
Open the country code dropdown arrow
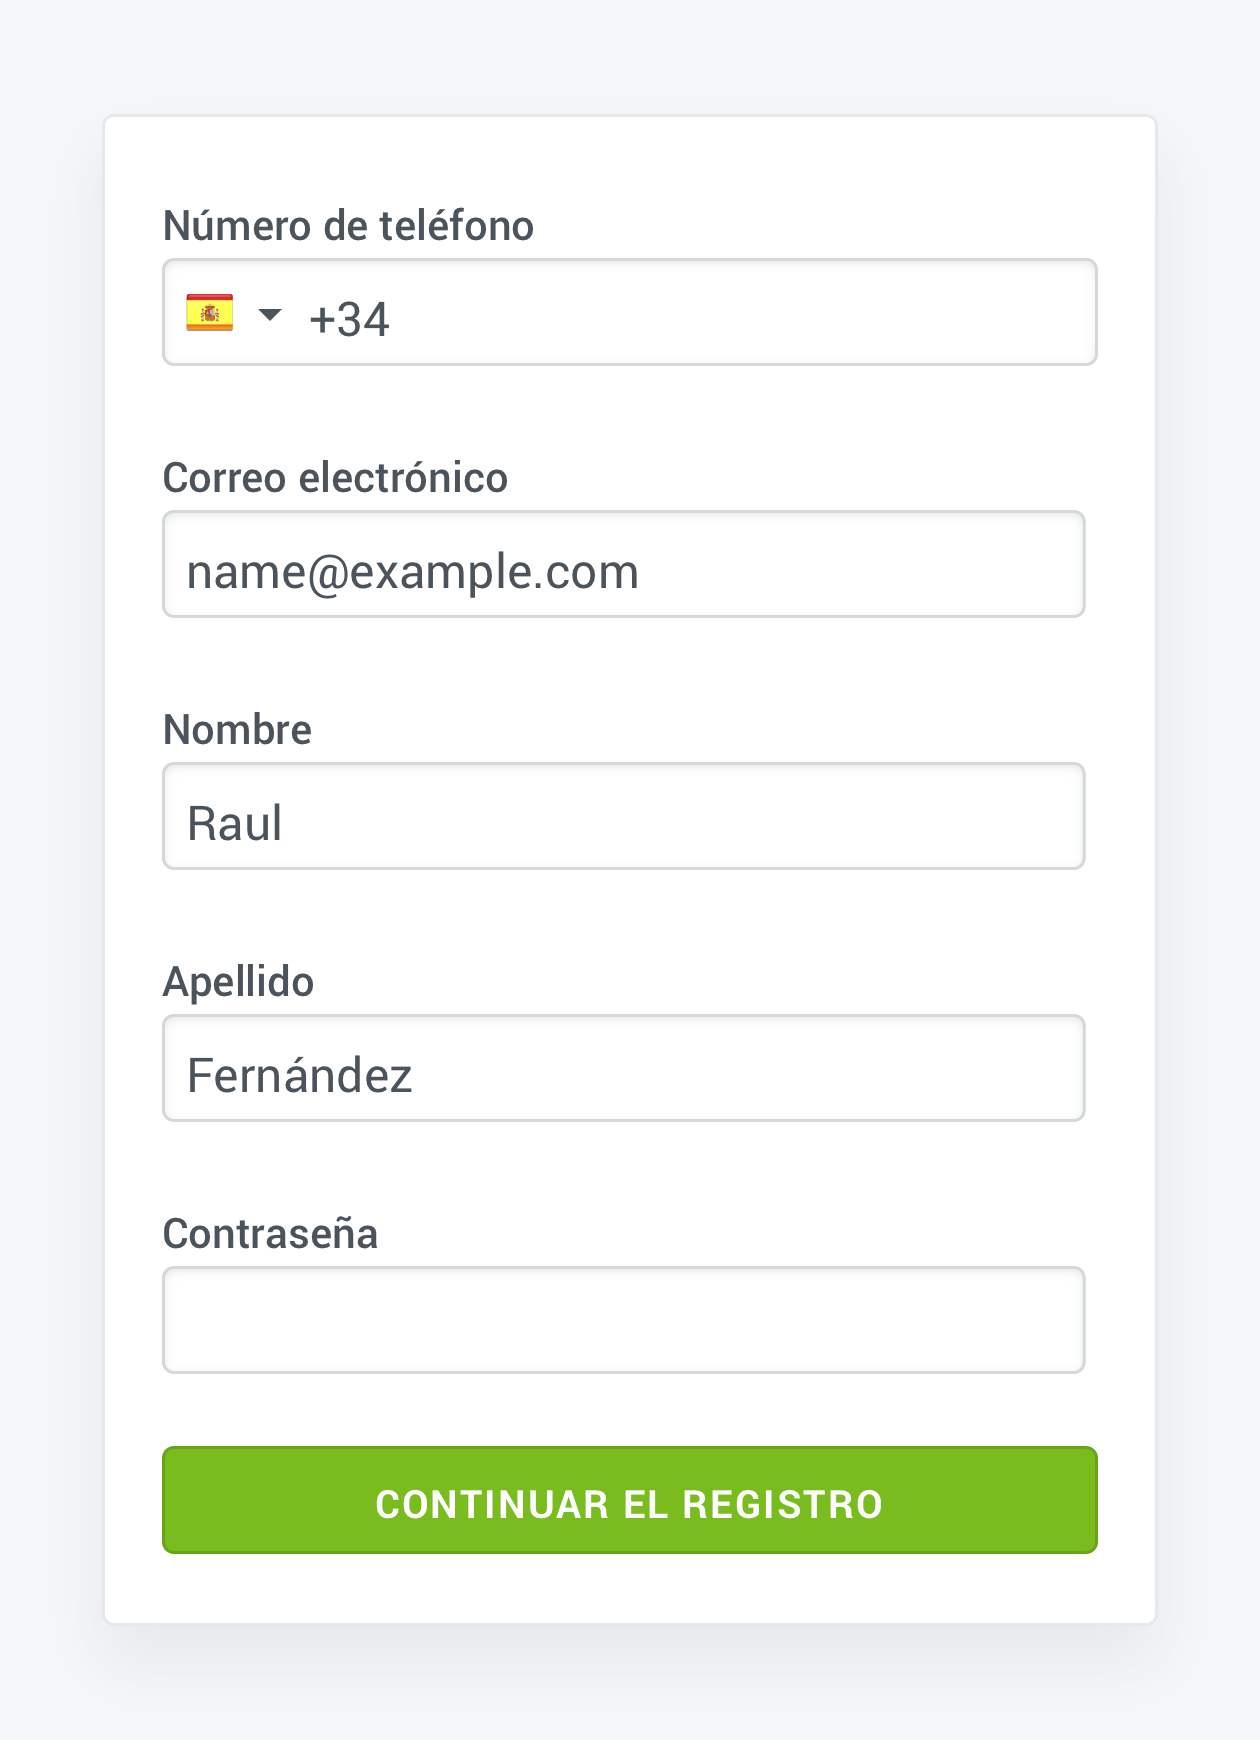click(270, 315)
